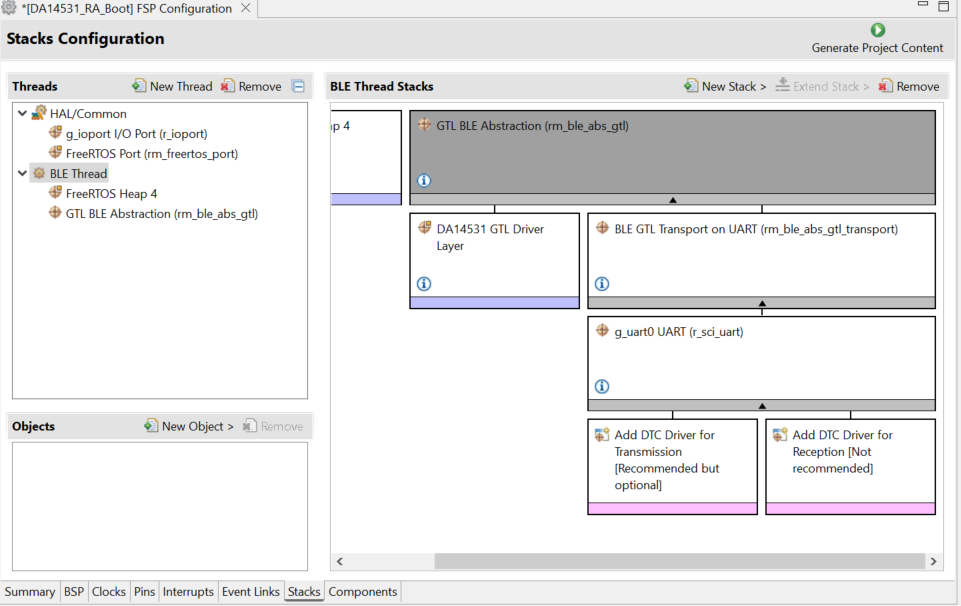Screen dimensions: 961x606
Task: Open info icon on DA14531 GTL Driver block
Action: [x=424, y=284]
